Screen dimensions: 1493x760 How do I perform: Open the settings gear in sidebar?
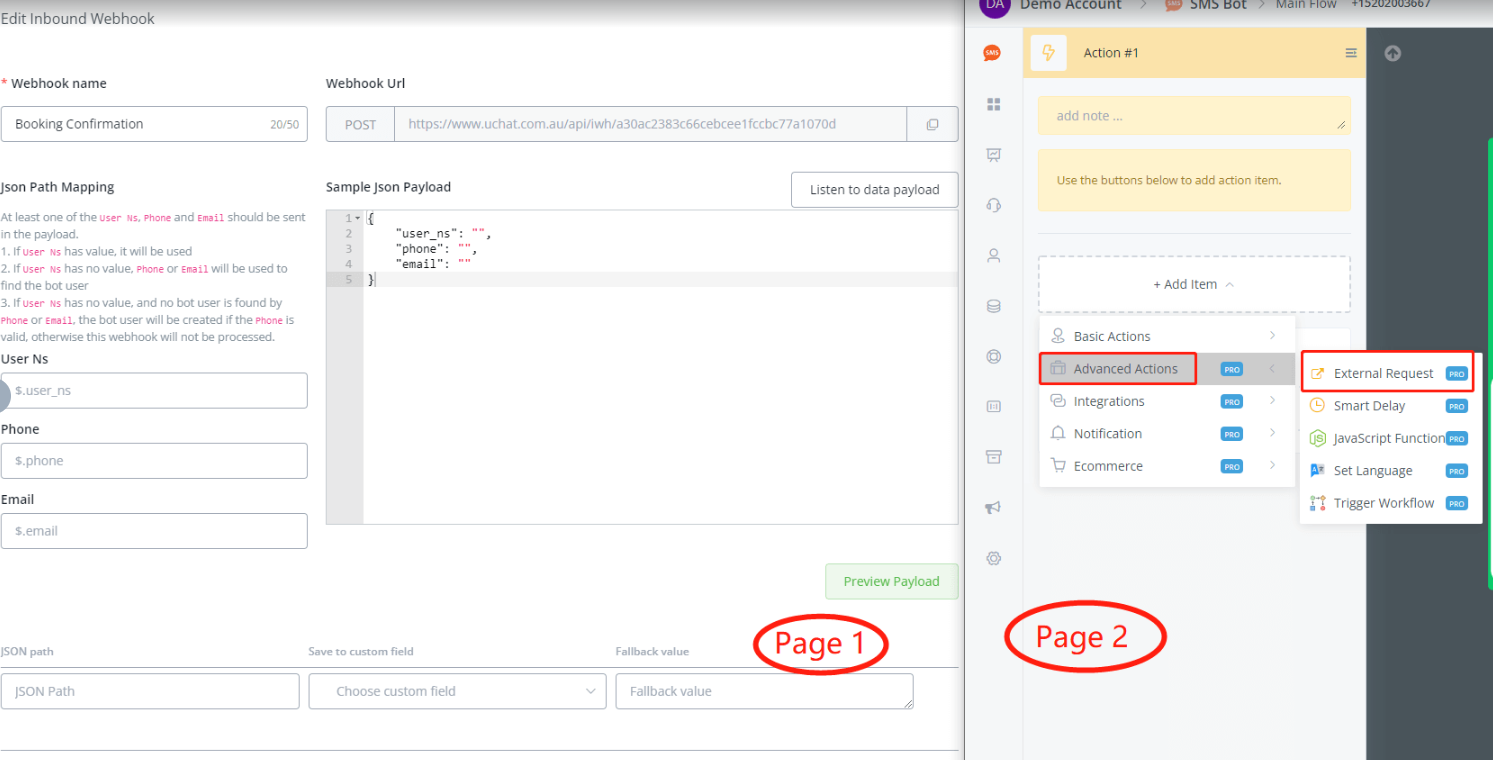tap(993, 558)
